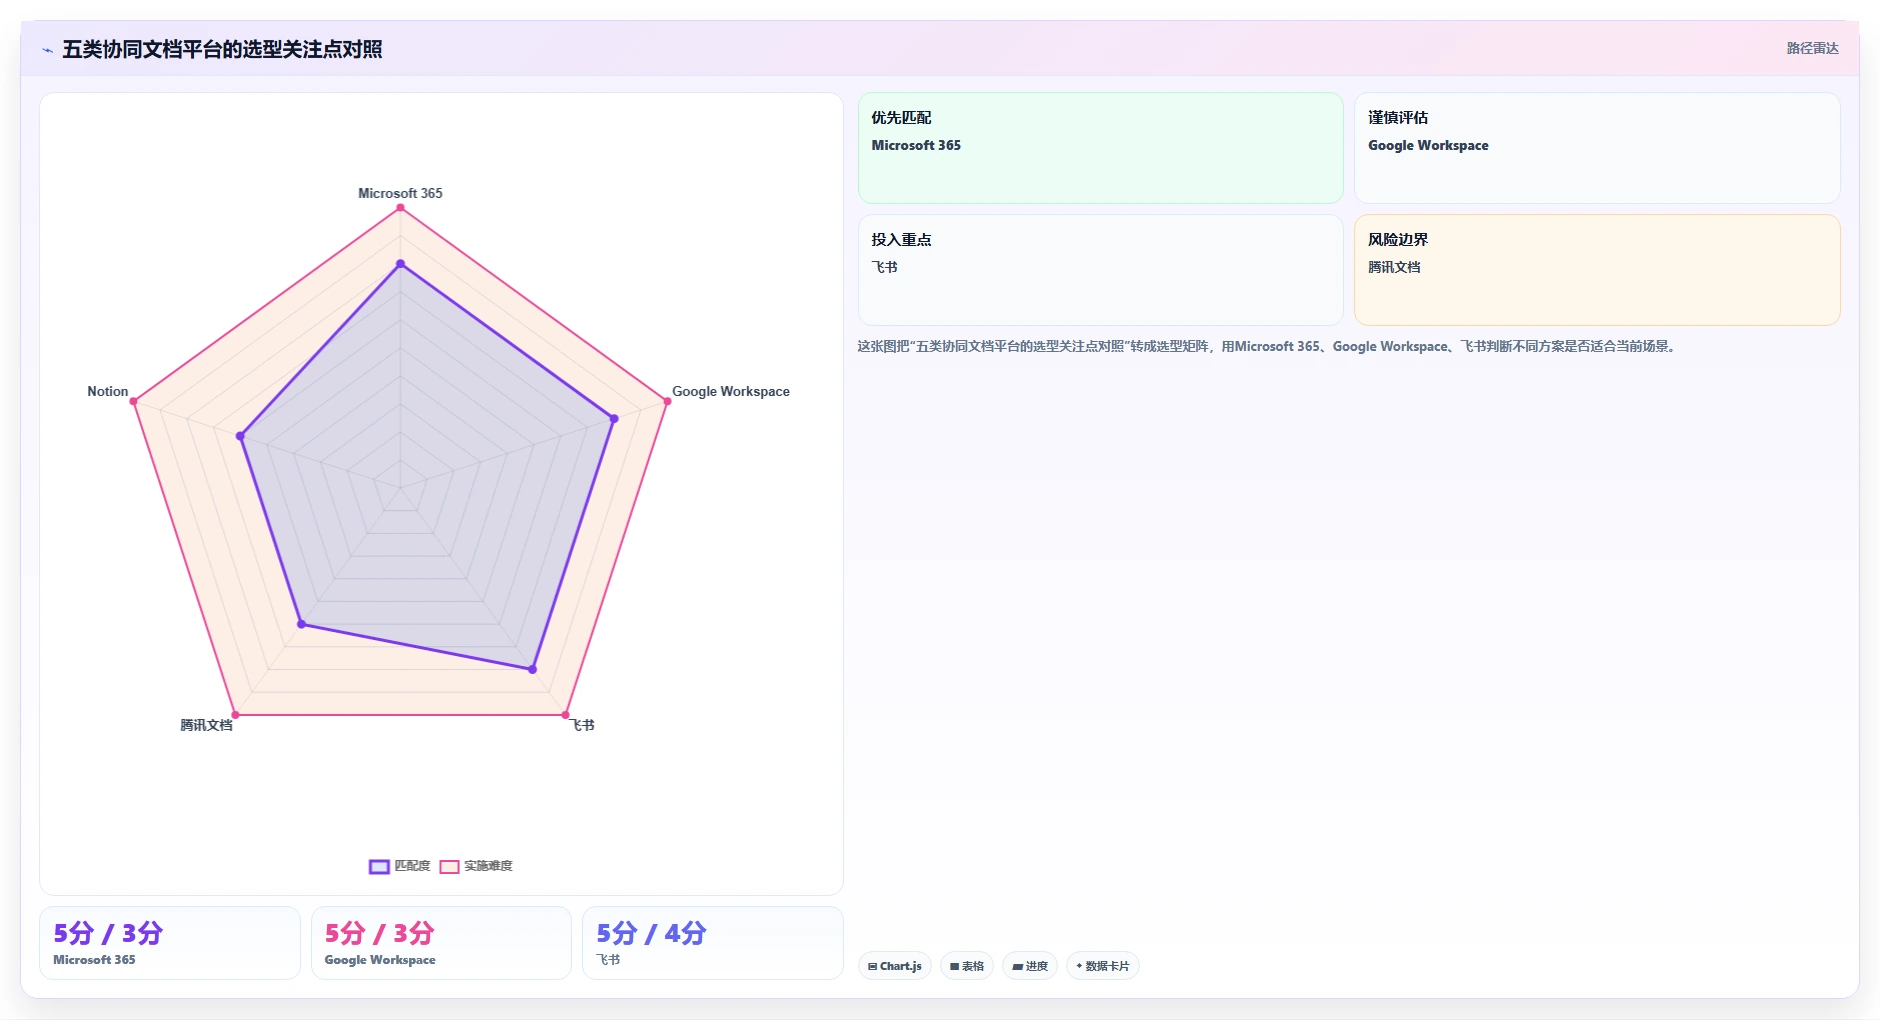This screenshot has width=1880, height=1020.
Task: Click the pink 实施难度 point at Microsoft 365
Action: coord(400,208)
